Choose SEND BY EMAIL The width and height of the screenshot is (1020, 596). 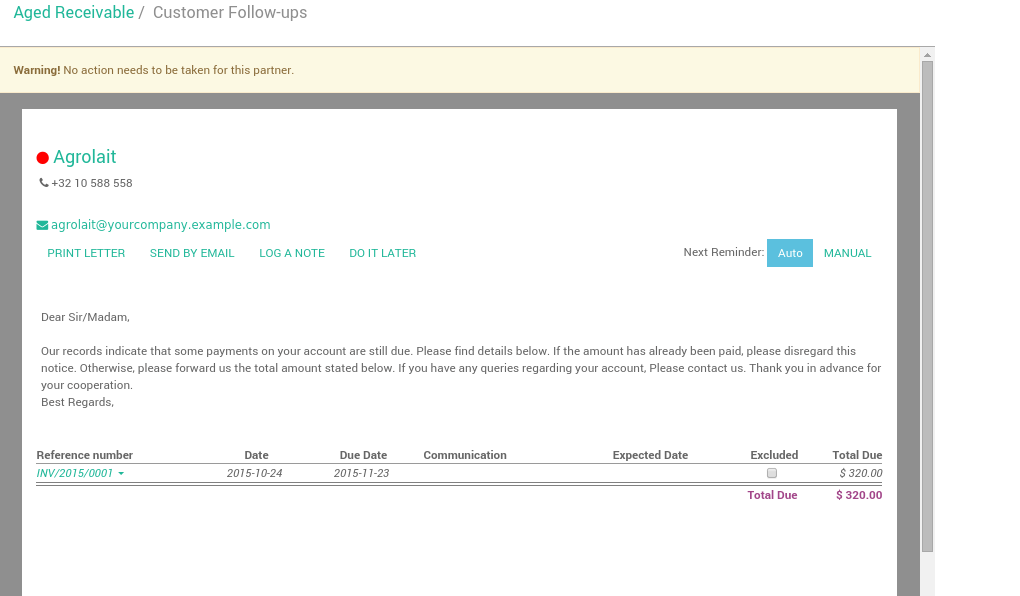tap(192, 253)
